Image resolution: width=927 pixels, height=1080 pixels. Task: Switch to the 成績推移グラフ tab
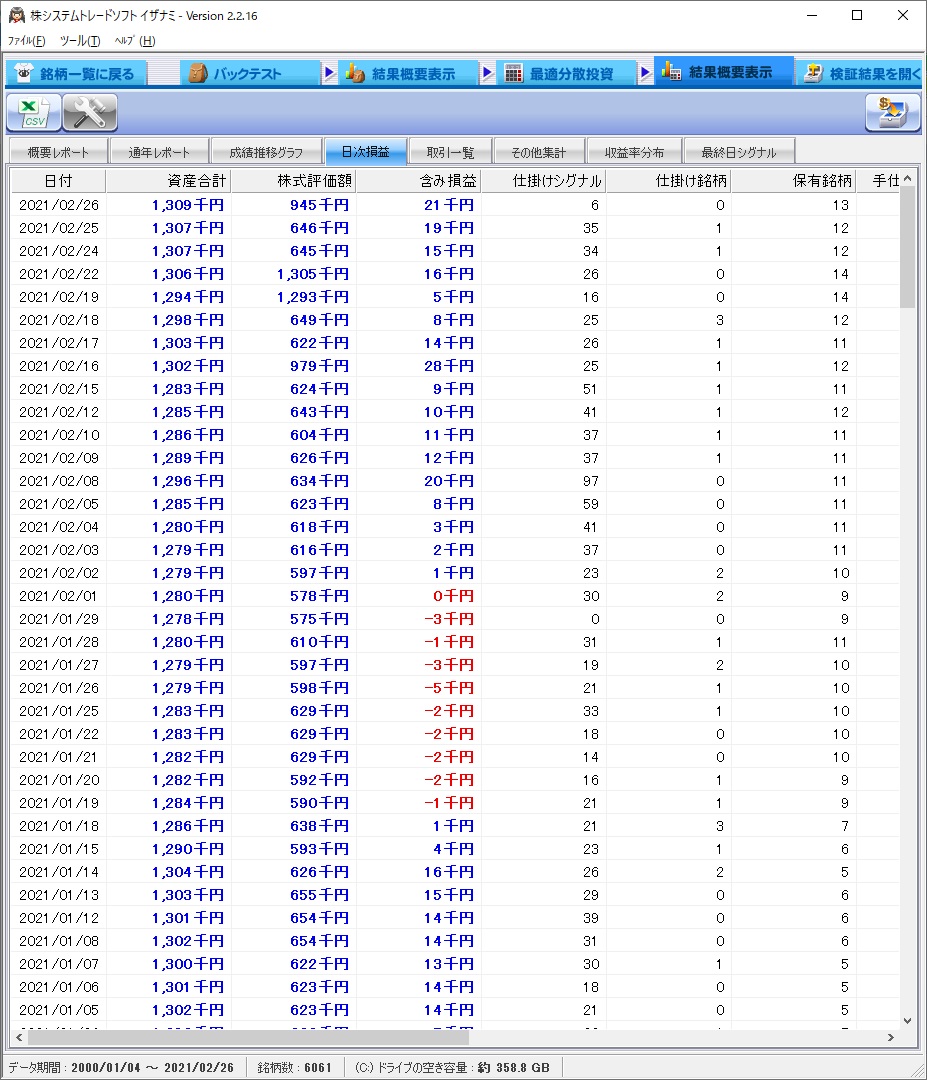point(266,152)
